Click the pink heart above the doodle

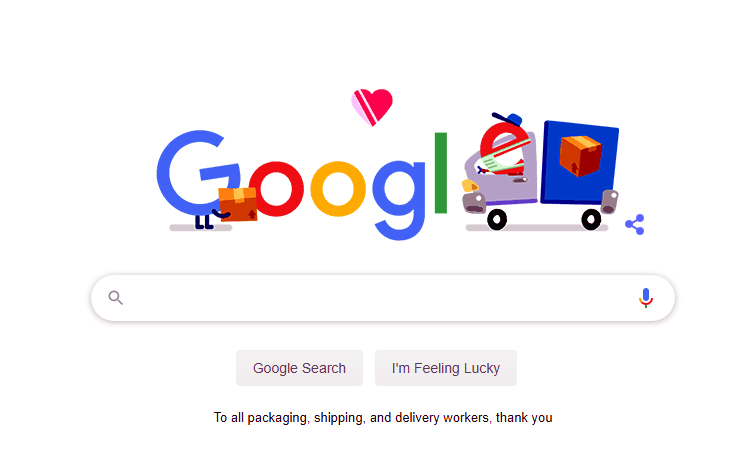pyautogui.click(x=372, y=107)
